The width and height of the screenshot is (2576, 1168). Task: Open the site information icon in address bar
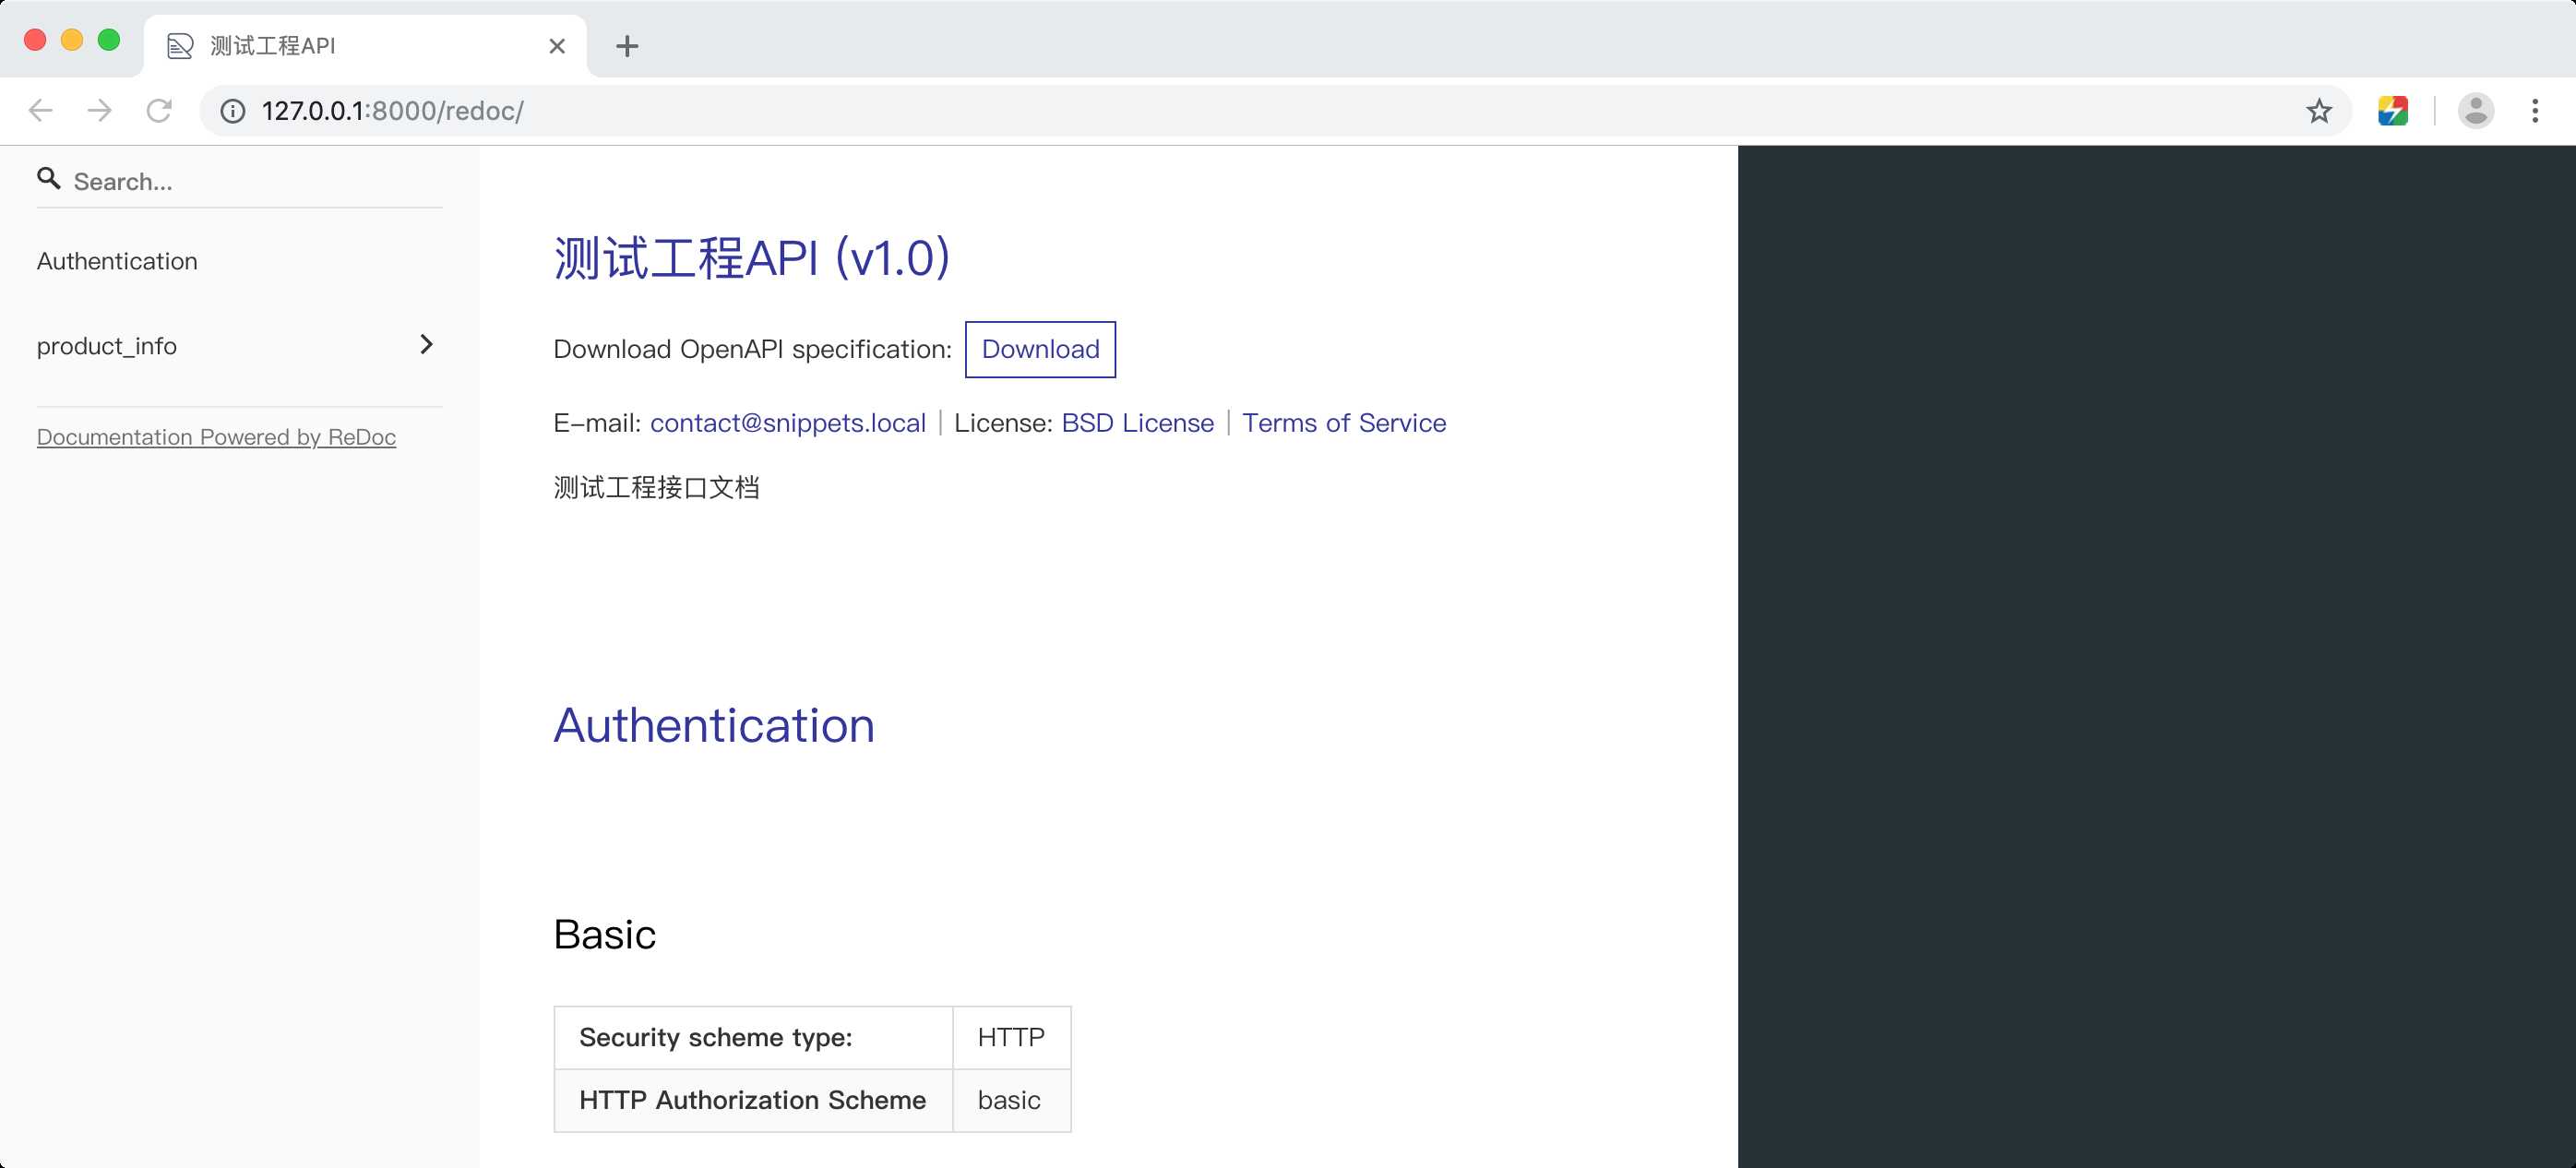tap(233, 111)
